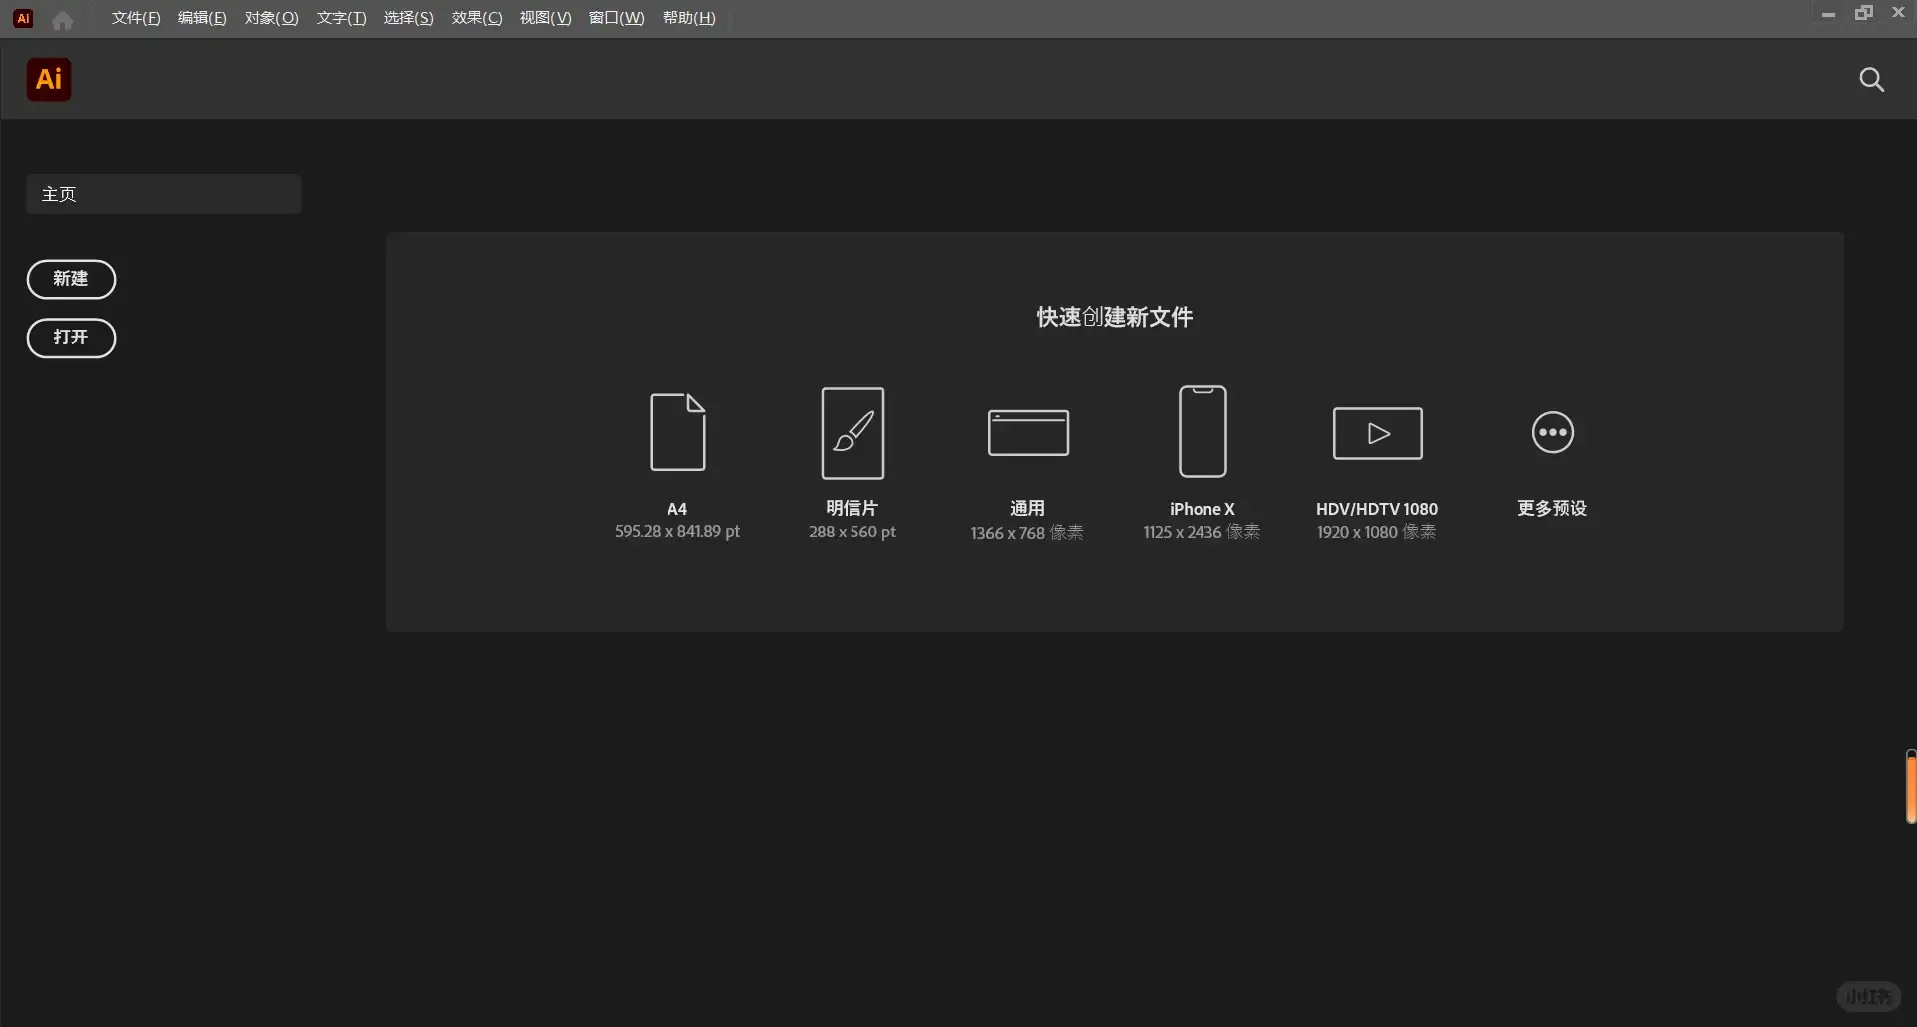Open the 帮助(H) menu

[x=688, y=17]
